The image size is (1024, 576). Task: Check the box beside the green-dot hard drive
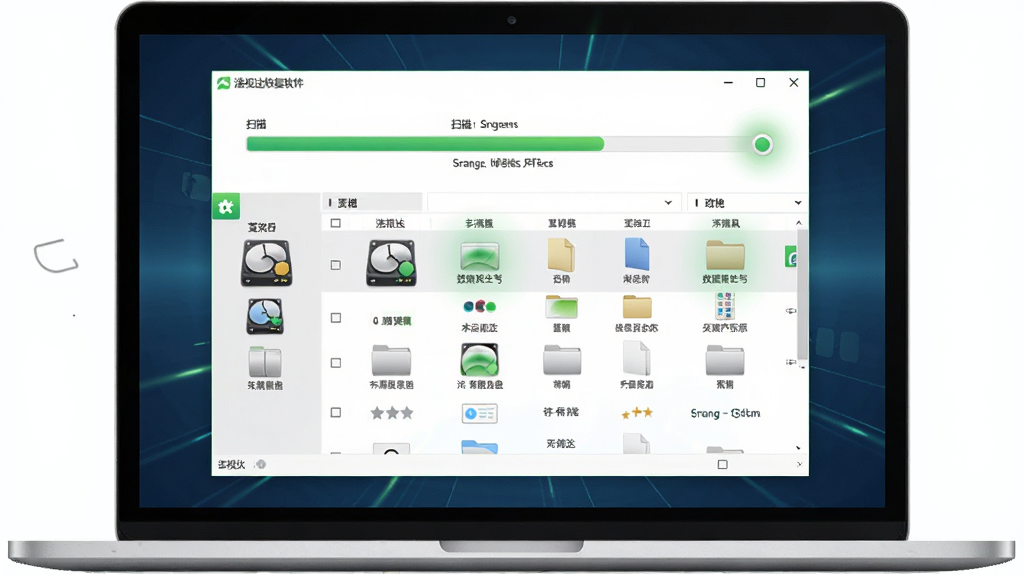[336, 265]
